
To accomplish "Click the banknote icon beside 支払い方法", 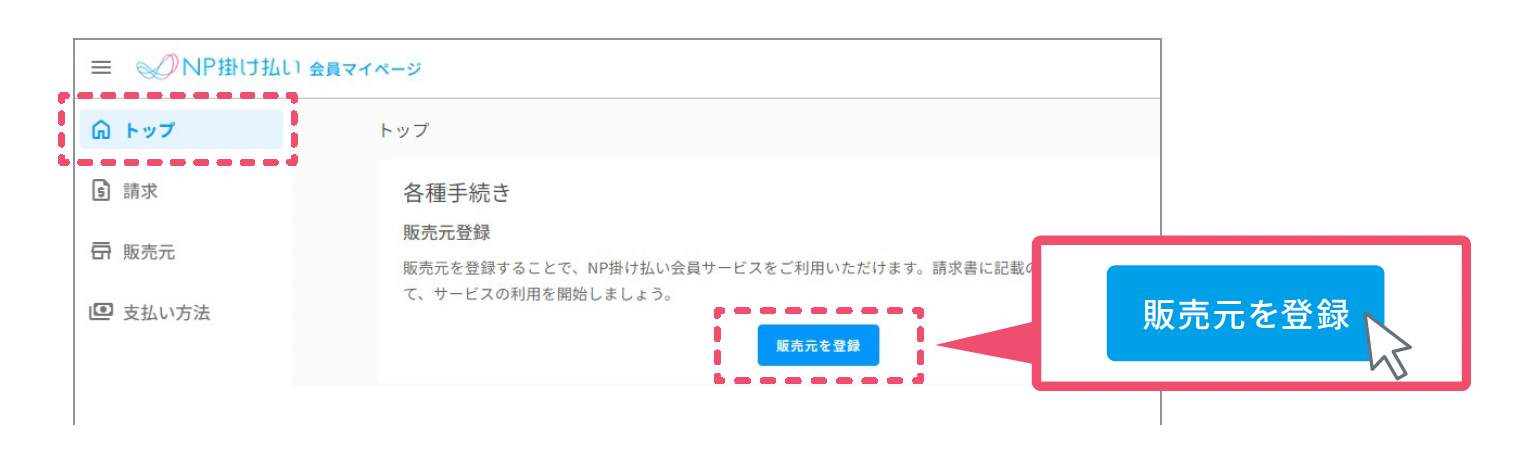I will 101,312.
